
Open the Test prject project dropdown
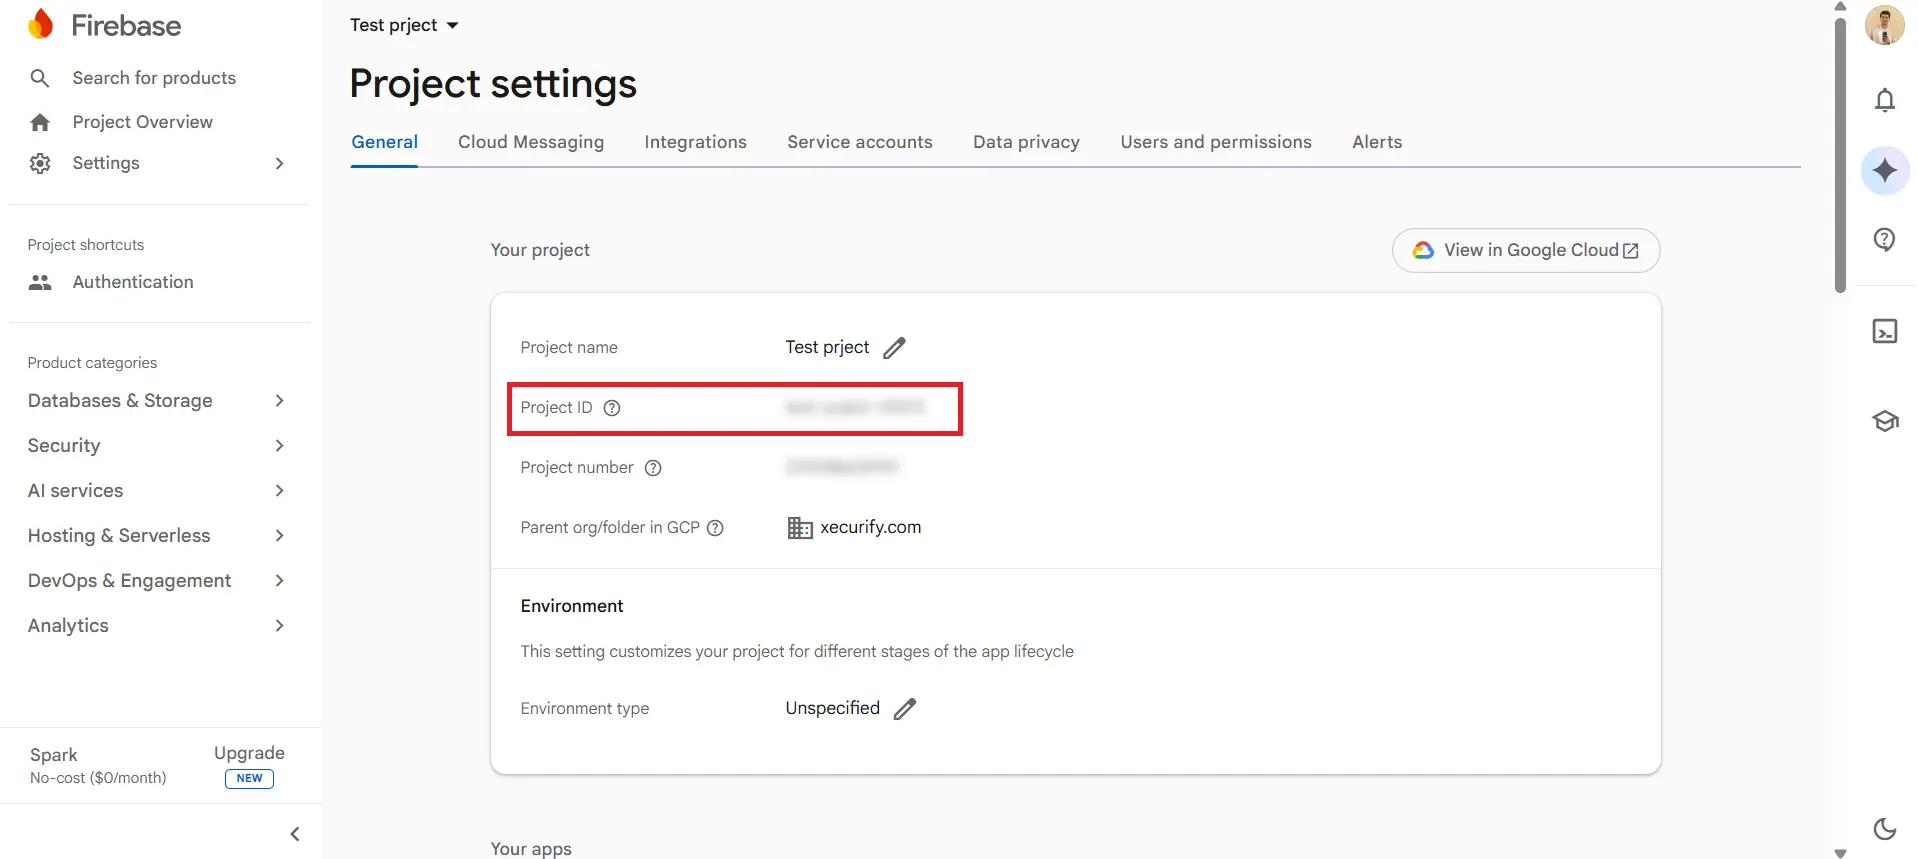click(404, 25)
